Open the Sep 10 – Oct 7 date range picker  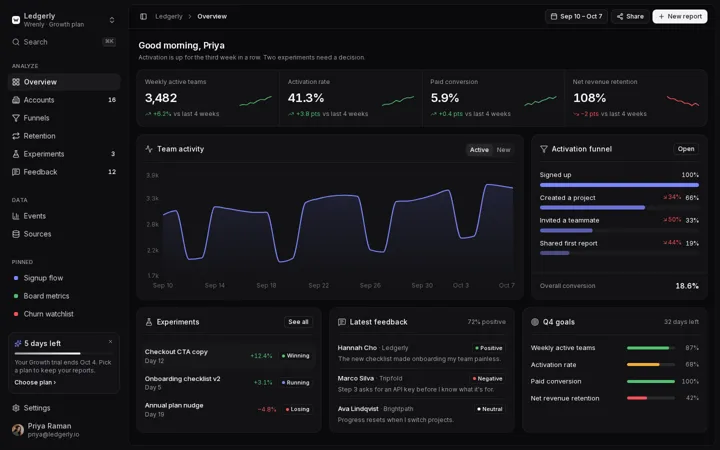click(x=576, y=17)
